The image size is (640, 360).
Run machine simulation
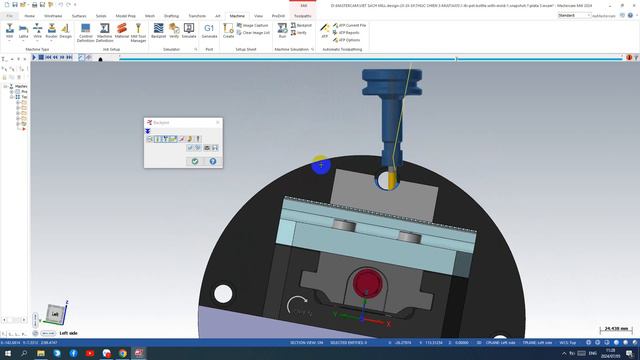(x=282, y=31)
